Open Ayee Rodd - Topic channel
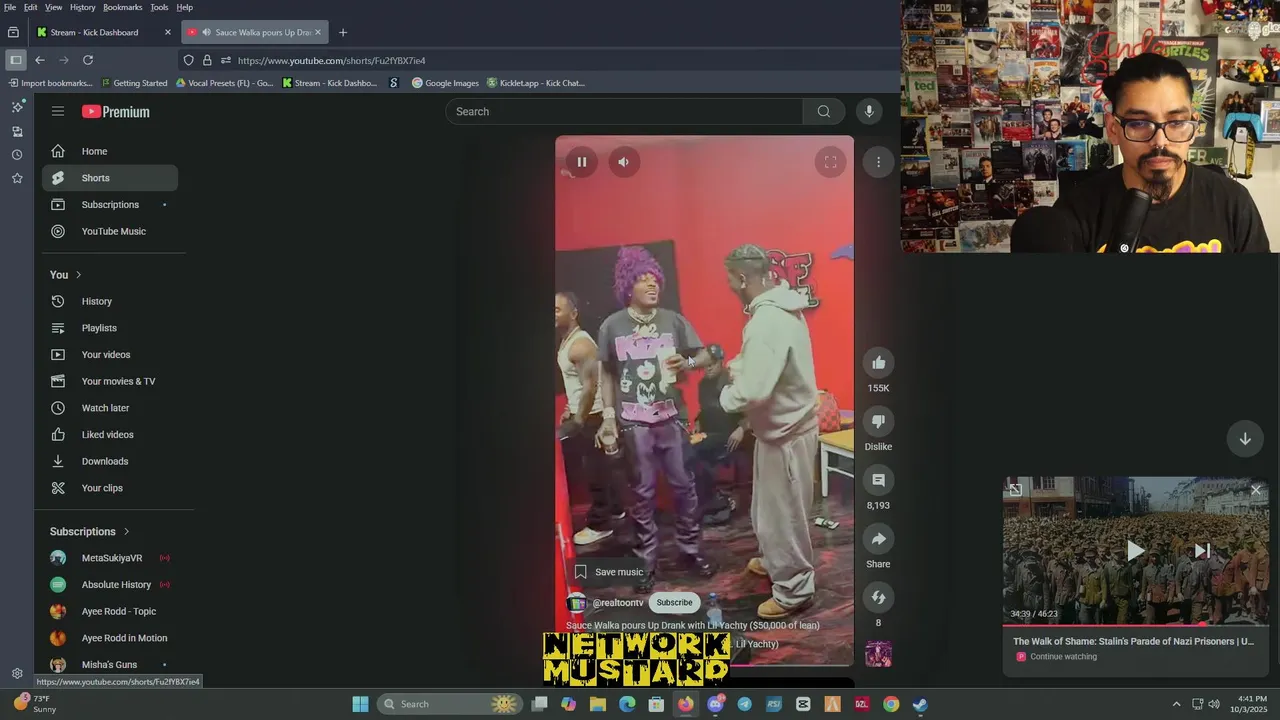This screenshot has height=720, width=1280. pyautogui.click(x=110, y=611)
